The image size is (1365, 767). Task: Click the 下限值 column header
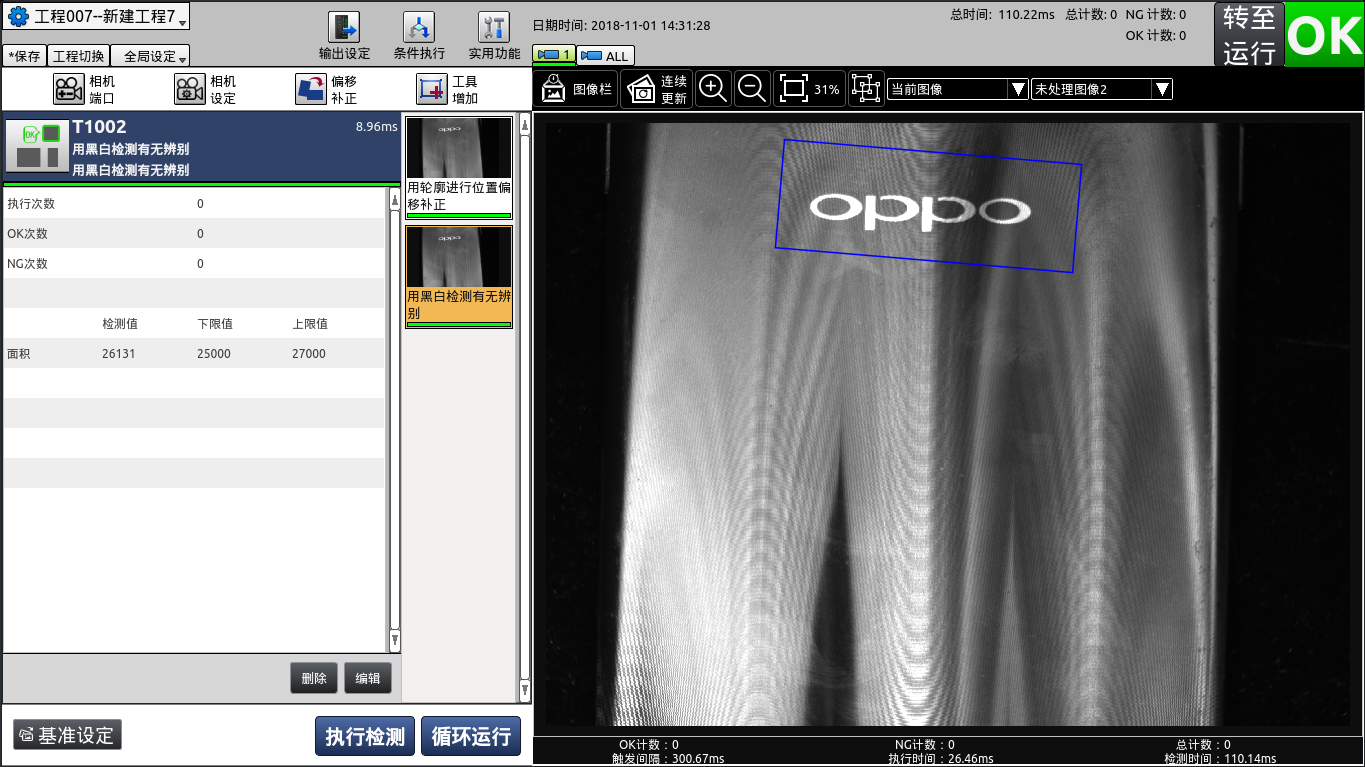215,324
